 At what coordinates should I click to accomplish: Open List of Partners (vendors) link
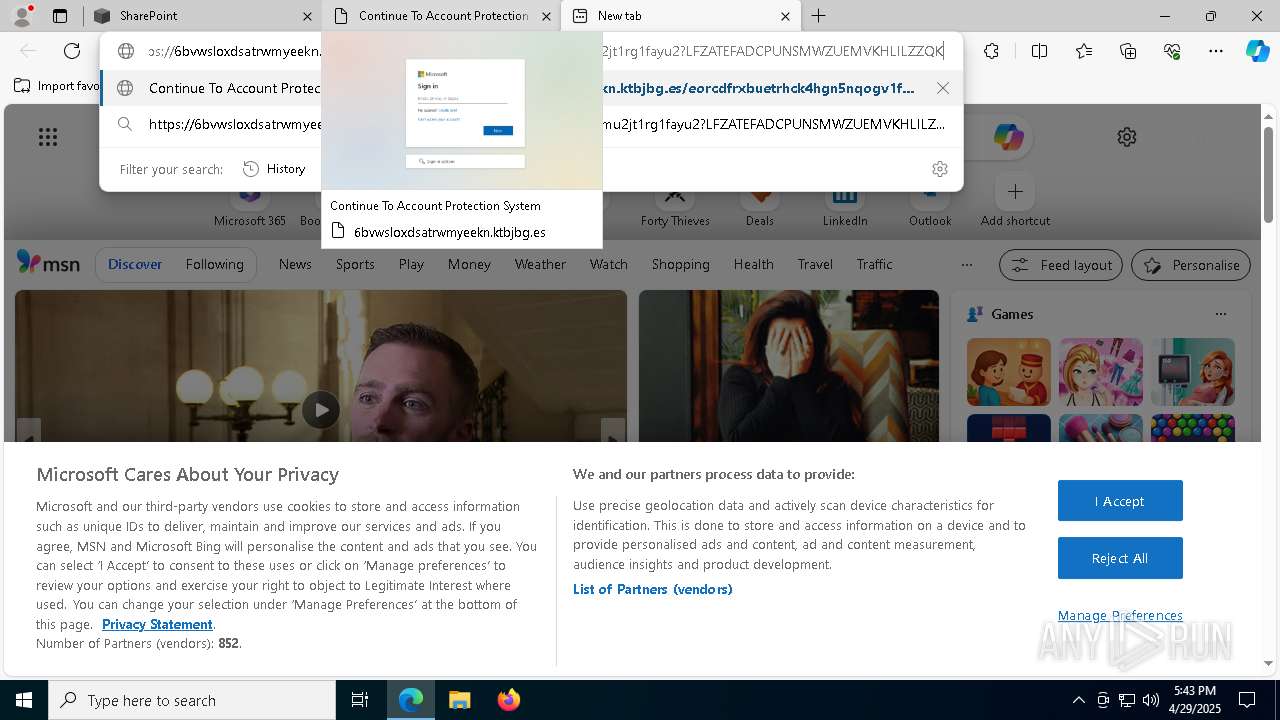pyautogui.click(x=652, y=589)
